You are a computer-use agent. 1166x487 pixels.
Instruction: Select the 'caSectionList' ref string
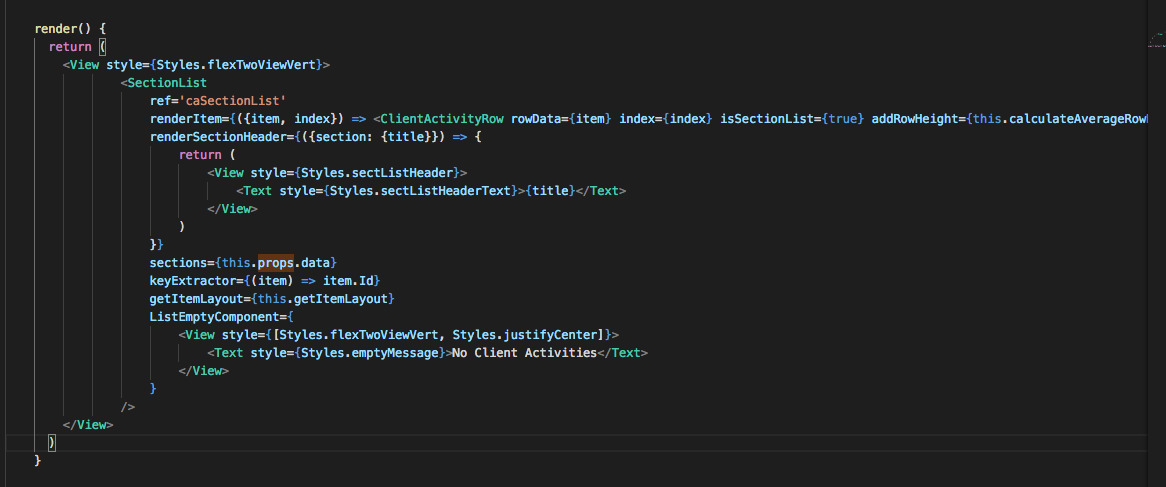tap(232, 100)
